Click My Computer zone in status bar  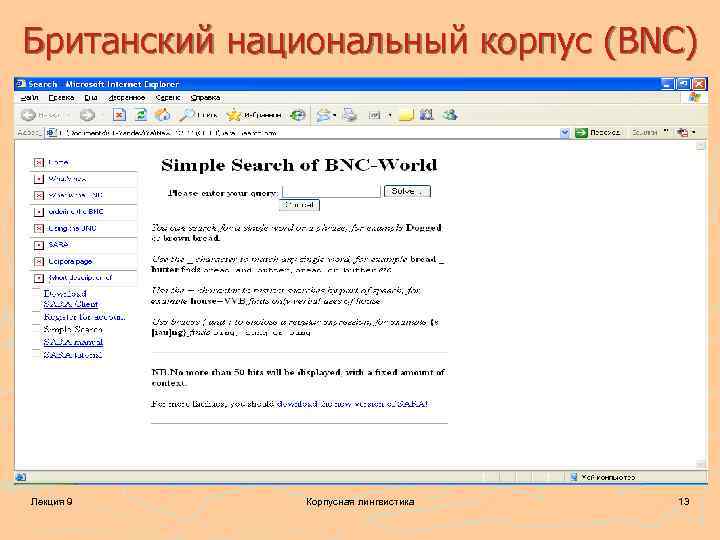click(x=602, y=477)
